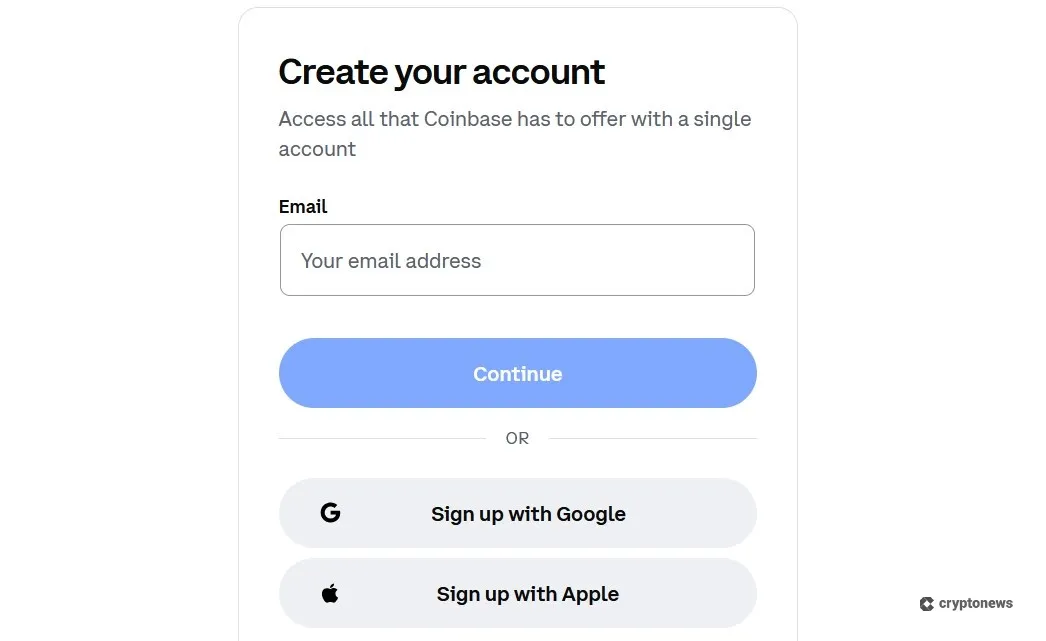1046x641 pixels.
Task: Click the OR divider label
Action: (517, 438)
